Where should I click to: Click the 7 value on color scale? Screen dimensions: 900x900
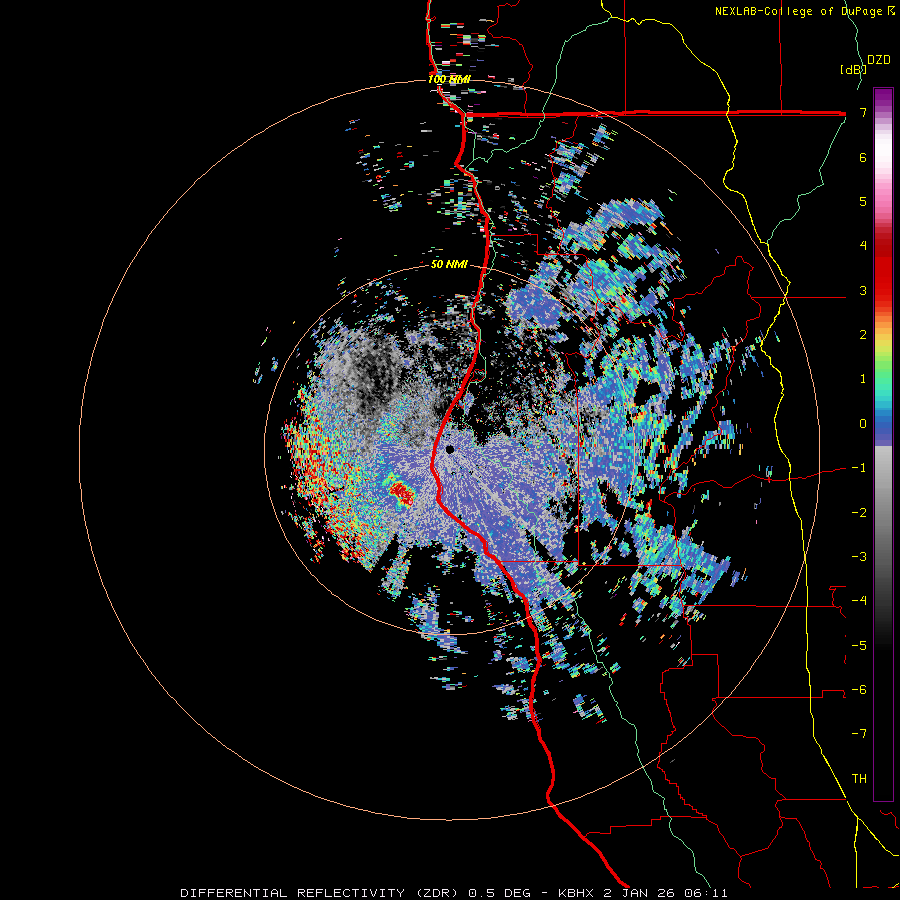tap(863, 112)
